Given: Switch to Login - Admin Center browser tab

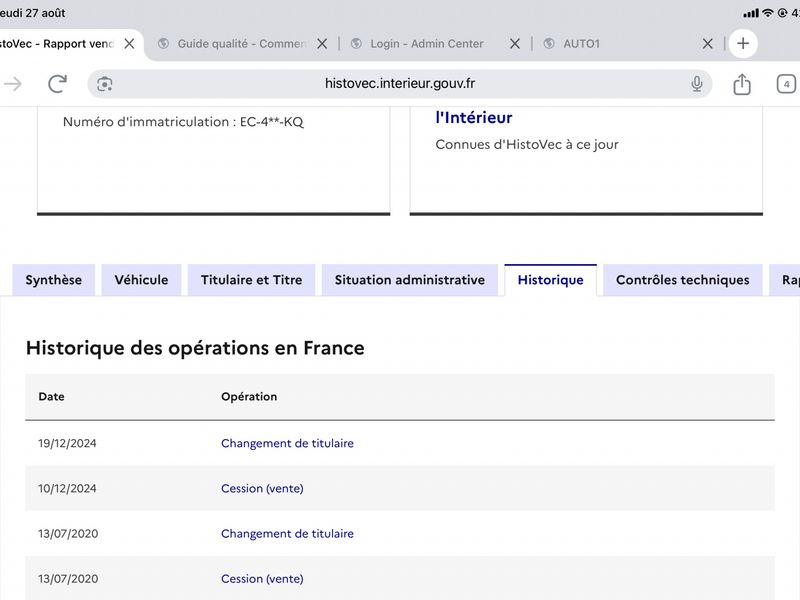Looking at the screenshot, I should [426, 44].
